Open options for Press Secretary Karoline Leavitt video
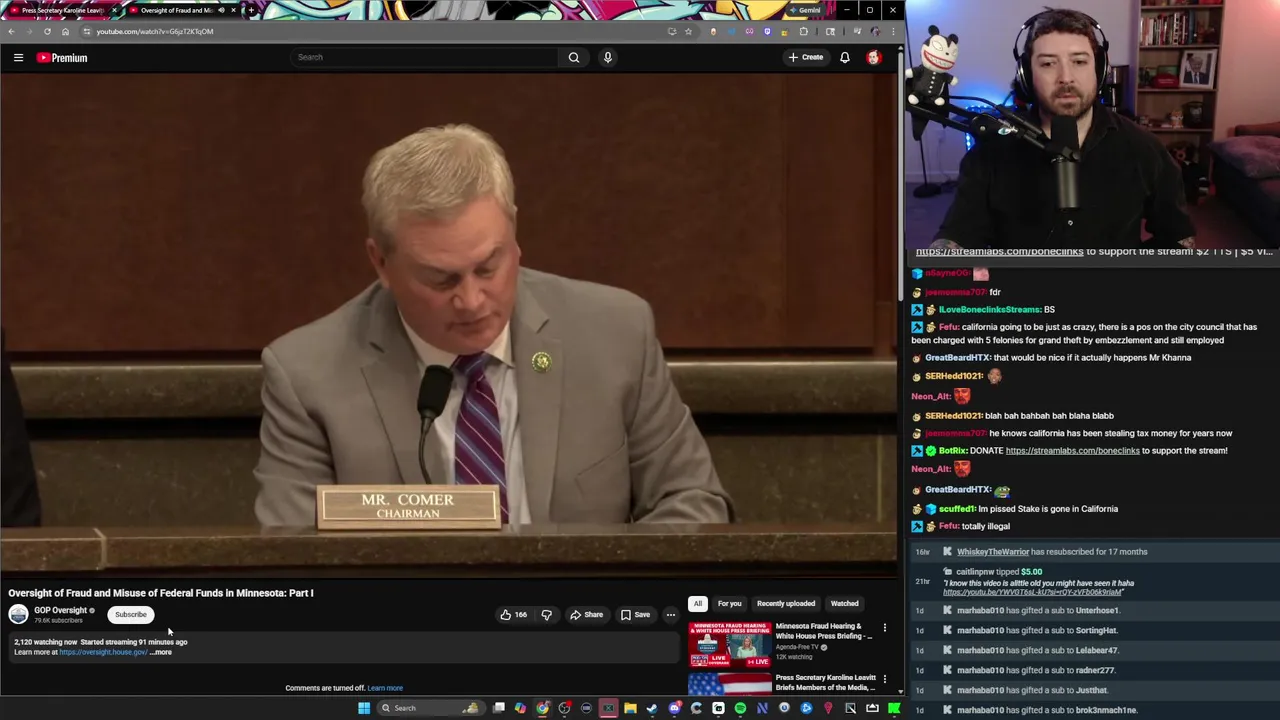This screenshot has height=720, width=1280. coord(884,679)
